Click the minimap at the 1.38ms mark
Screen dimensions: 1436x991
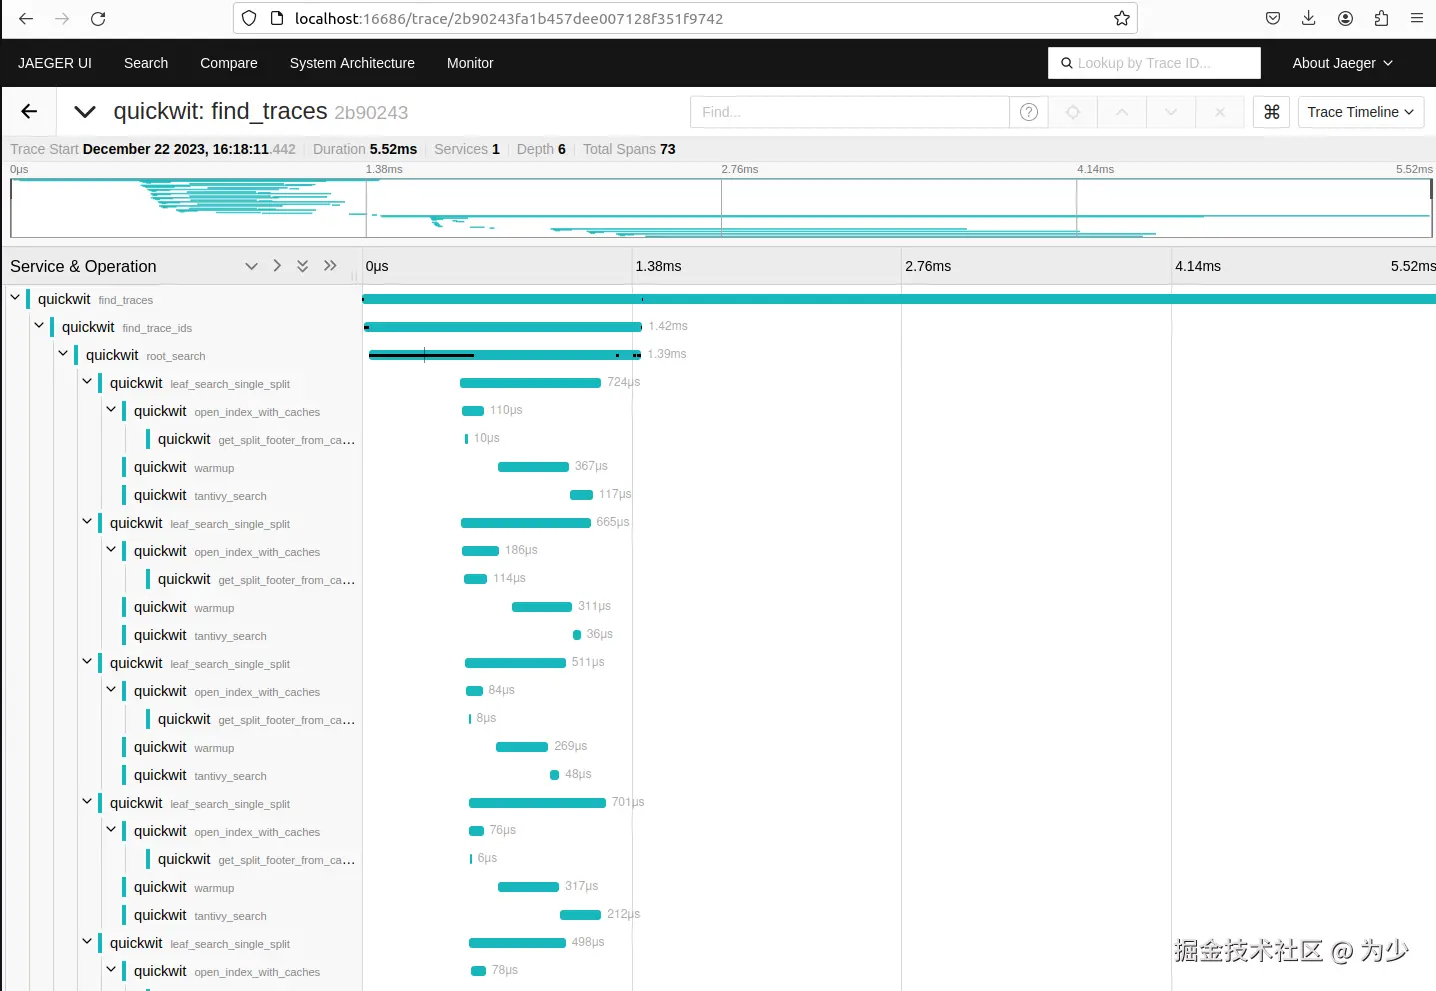tap(366, 208)
